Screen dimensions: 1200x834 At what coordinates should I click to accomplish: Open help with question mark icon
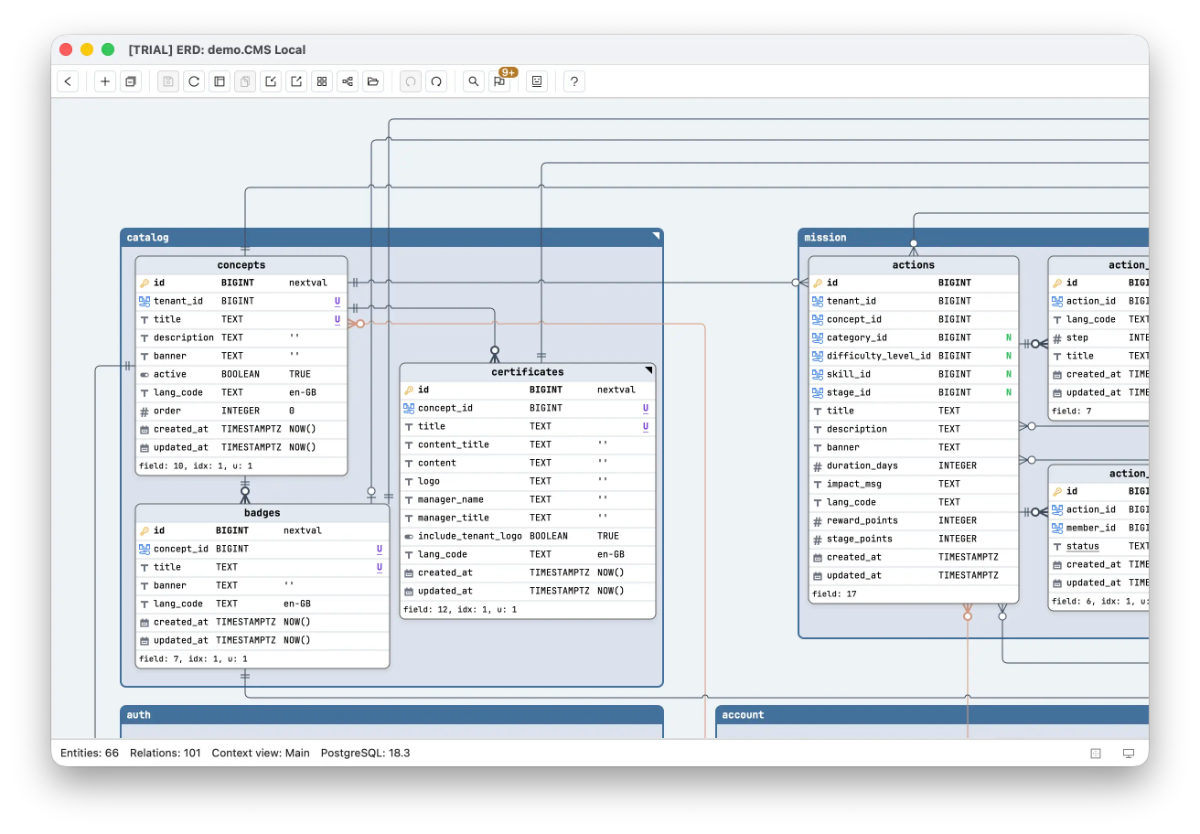tap(574, 82)
